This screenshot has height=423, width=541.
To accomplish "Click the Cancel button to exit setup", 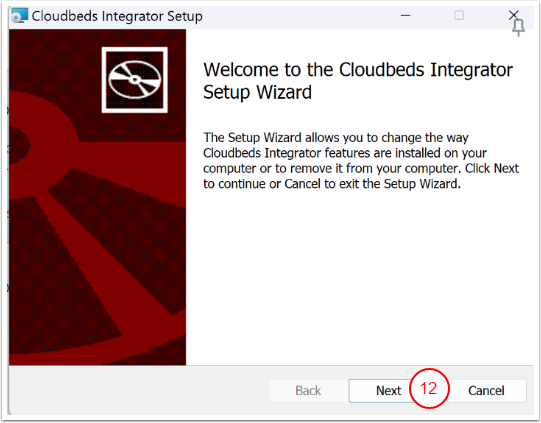I will click(x=486, y=391).
